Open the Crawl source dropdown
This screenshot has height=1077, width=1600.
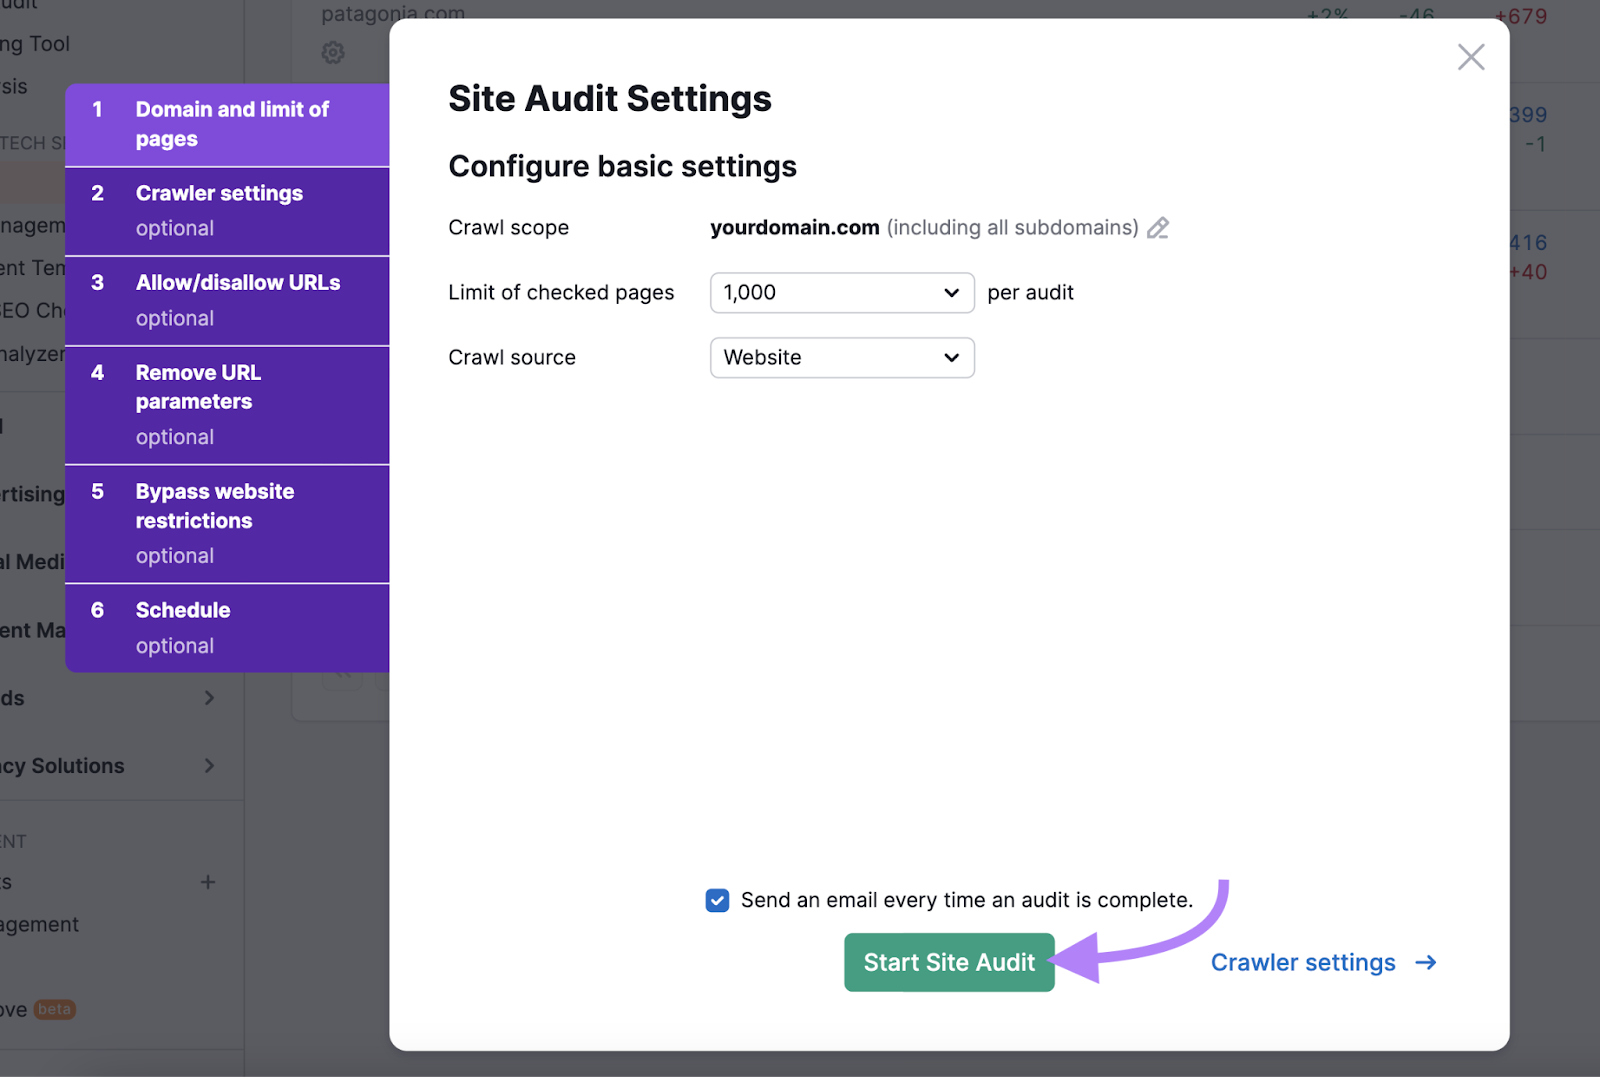click(841, 357)
